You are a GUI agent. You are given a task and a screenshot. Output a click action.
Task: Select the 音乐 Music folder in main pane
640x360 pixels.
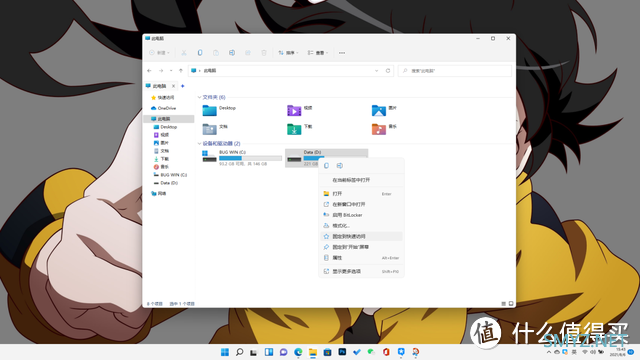tap(379, 129)
